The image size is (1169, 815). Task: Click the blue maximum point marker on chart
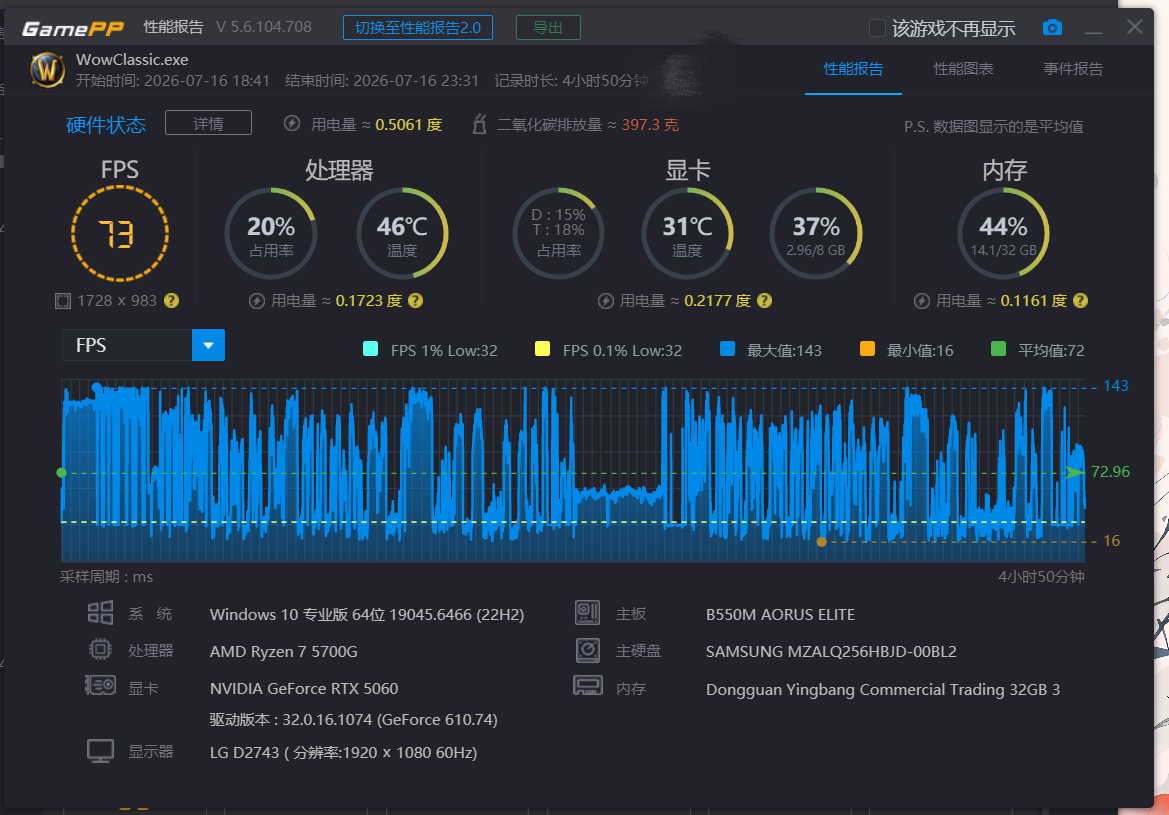96,387
